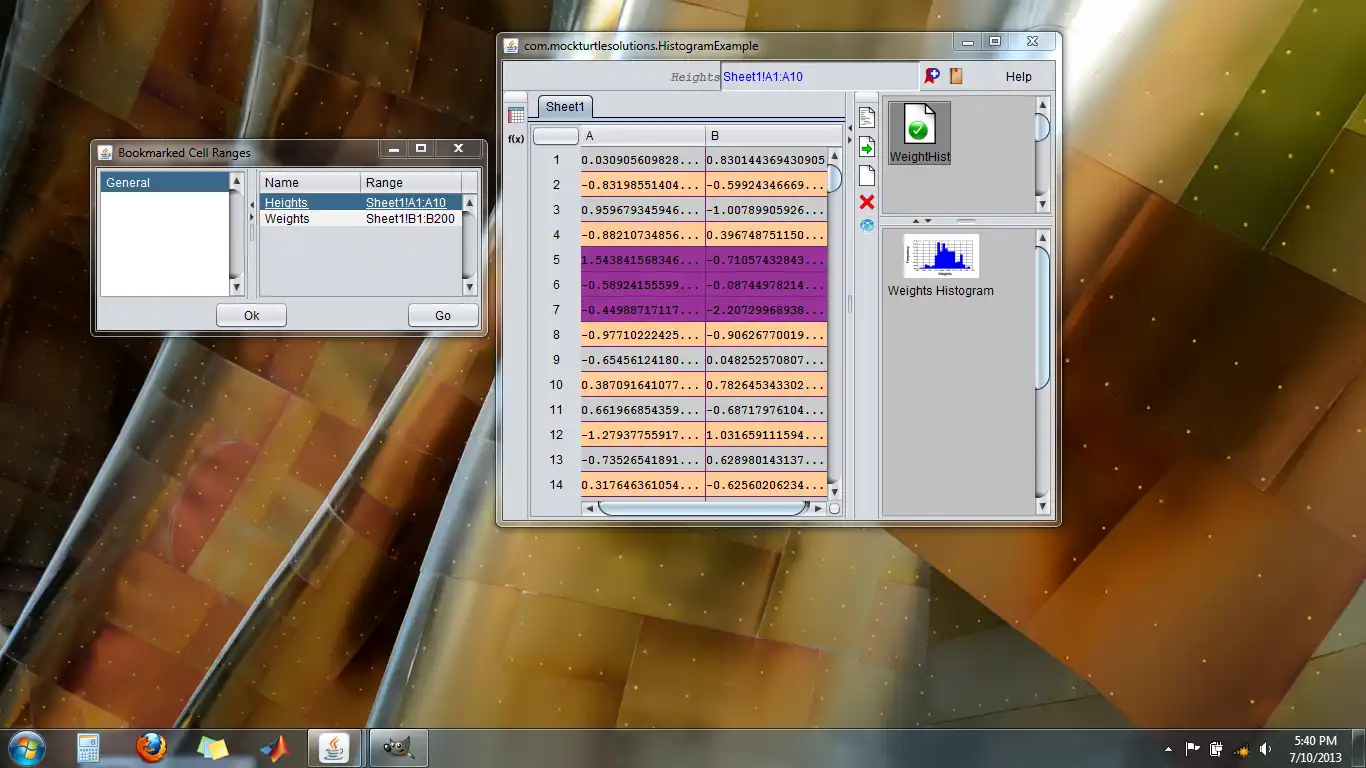Select Sheet1!B1:B200 range cell

point(411,219)
